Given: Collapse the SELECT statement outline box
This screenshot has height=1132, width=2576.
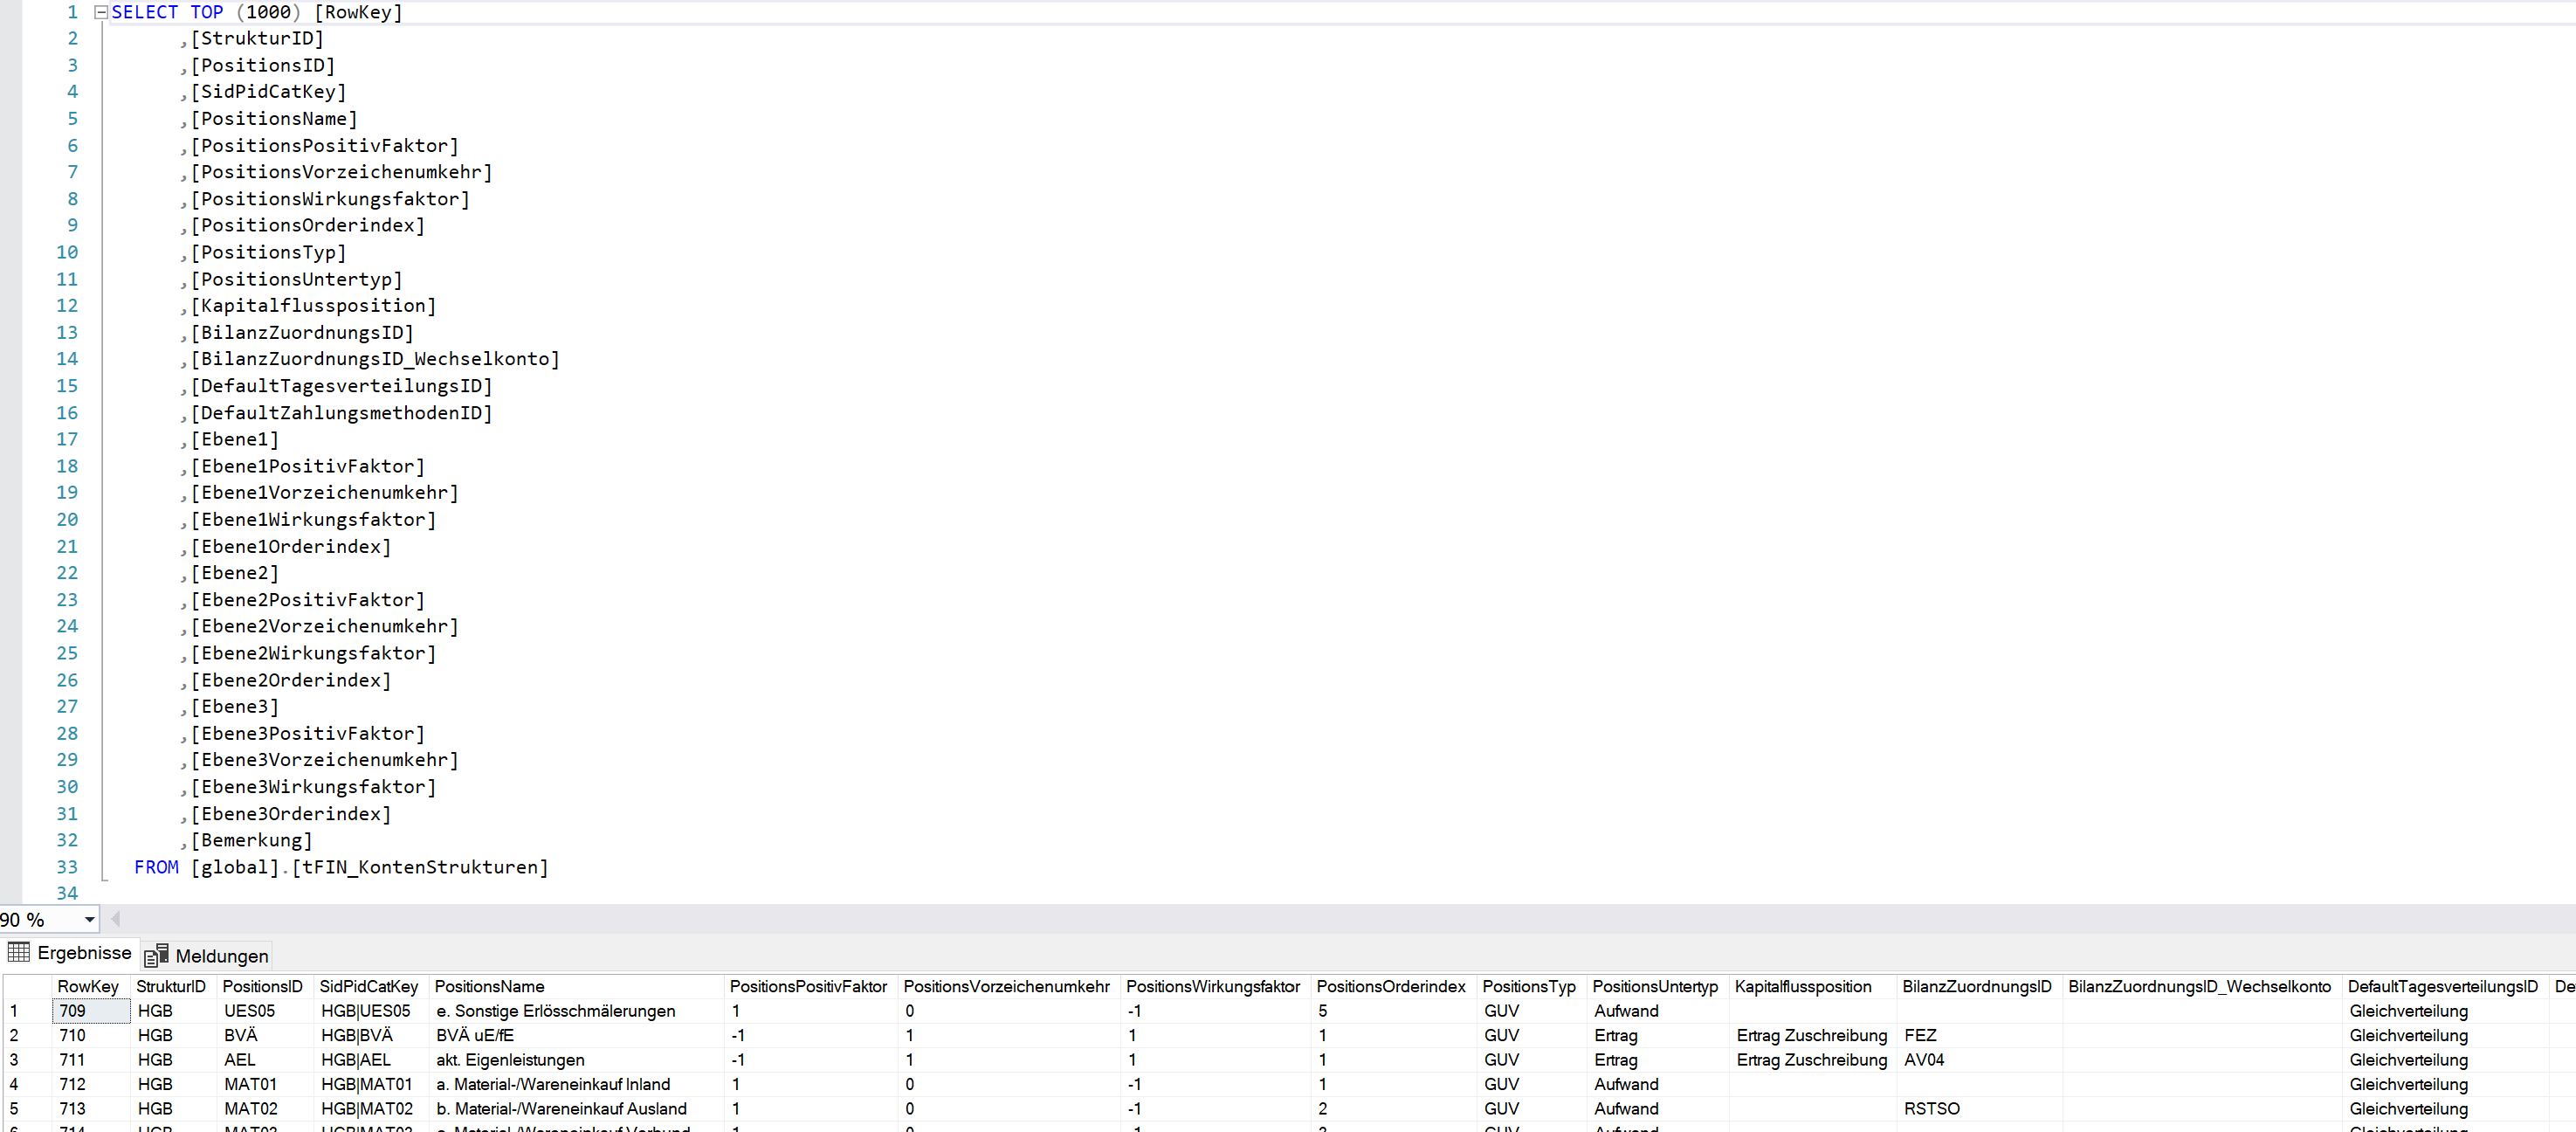Looking at the screenshot, I should coord(101,13).
